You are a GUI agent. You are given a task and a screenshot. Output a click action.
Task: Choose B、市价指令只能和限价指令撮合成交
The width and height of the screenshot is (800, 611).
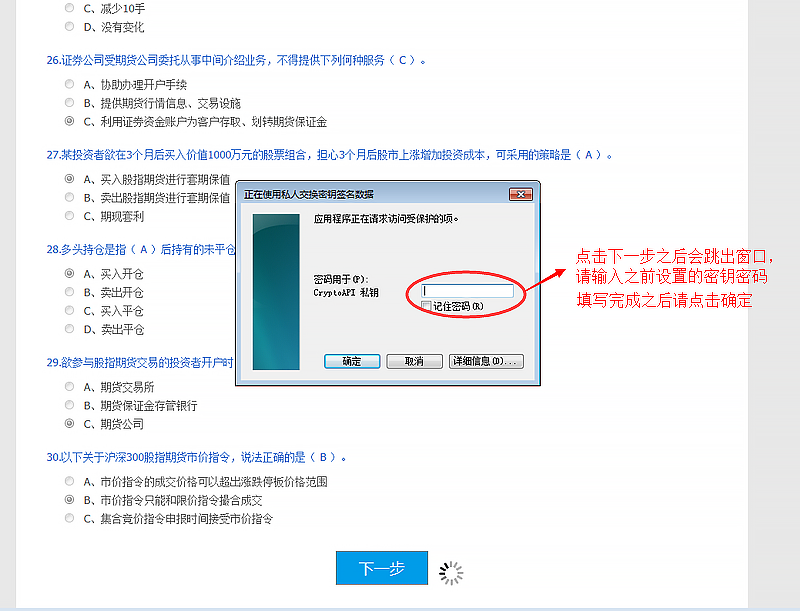click(x=69, y=500)
